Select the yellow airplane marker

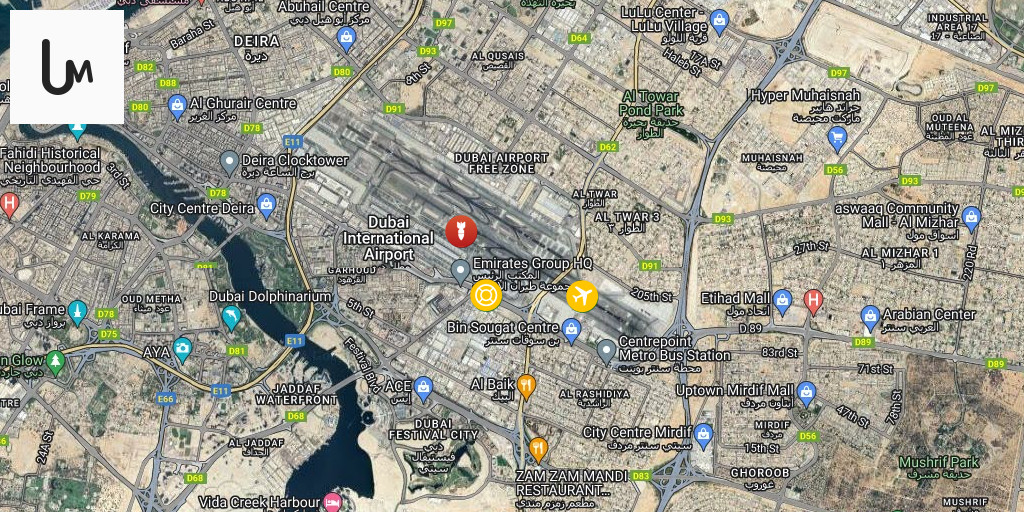click(x=582, y=296)
